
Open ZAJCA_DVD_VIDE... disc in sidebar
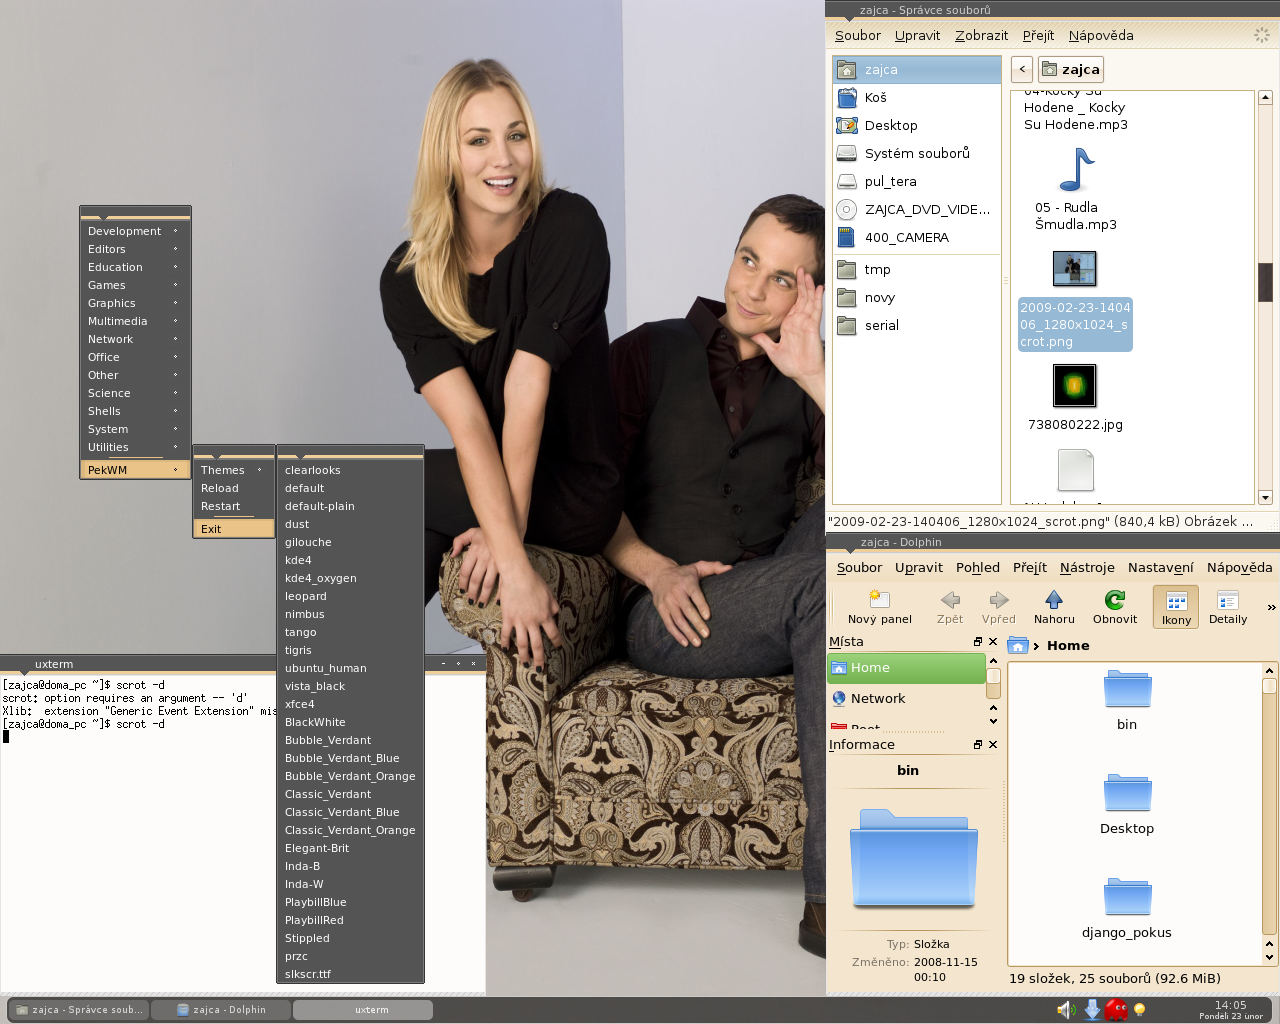click(917, 209)
